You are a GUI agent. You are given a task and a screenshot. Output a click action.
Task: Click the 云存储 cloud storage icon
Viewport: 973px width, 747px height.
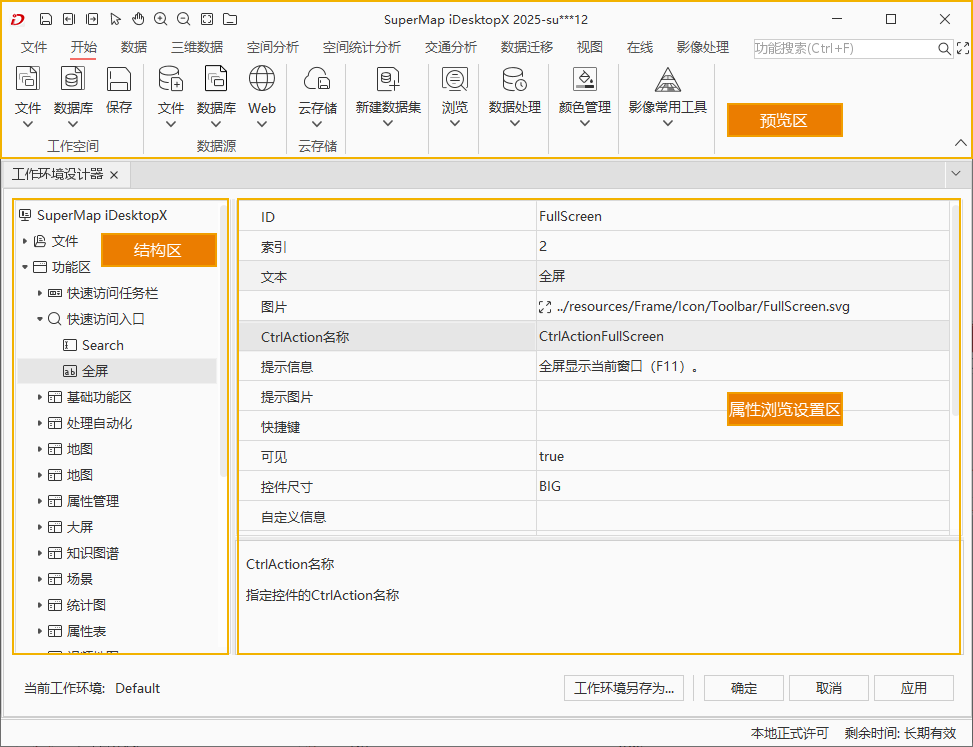tap(317, 80)
